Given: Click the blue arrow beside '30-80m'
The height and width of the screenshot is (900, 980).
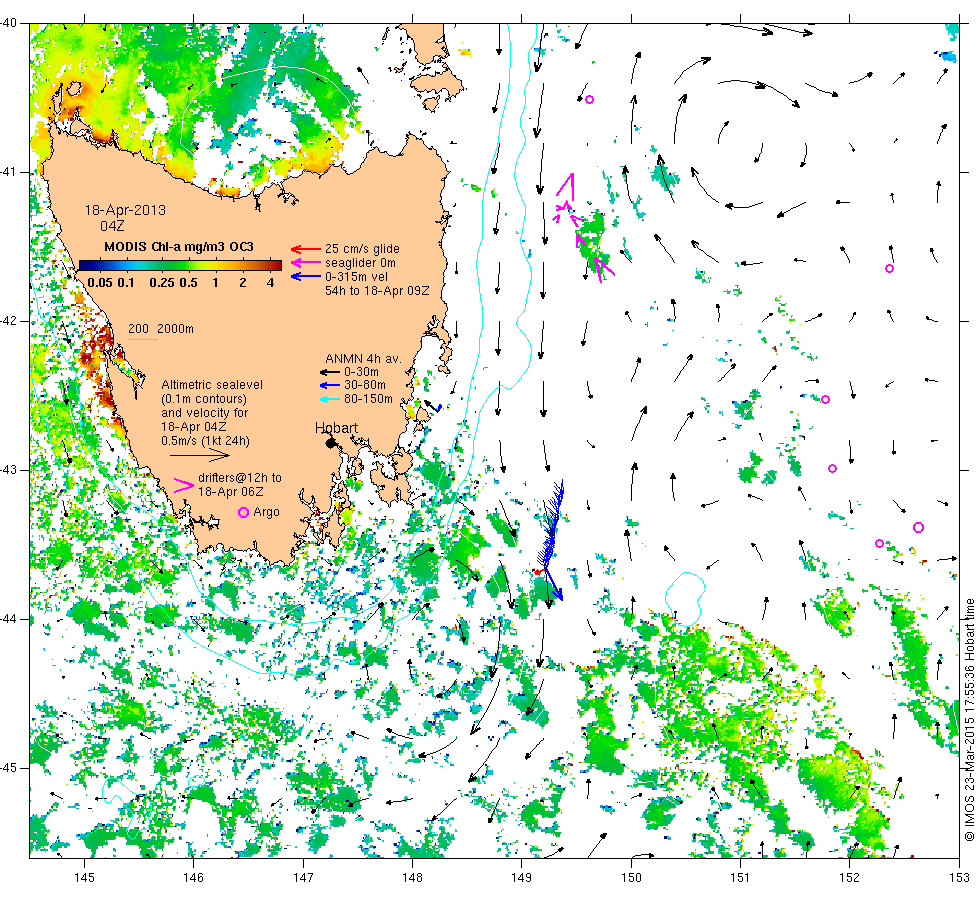Looking at the screenshot, I should (x=330, y=385).
